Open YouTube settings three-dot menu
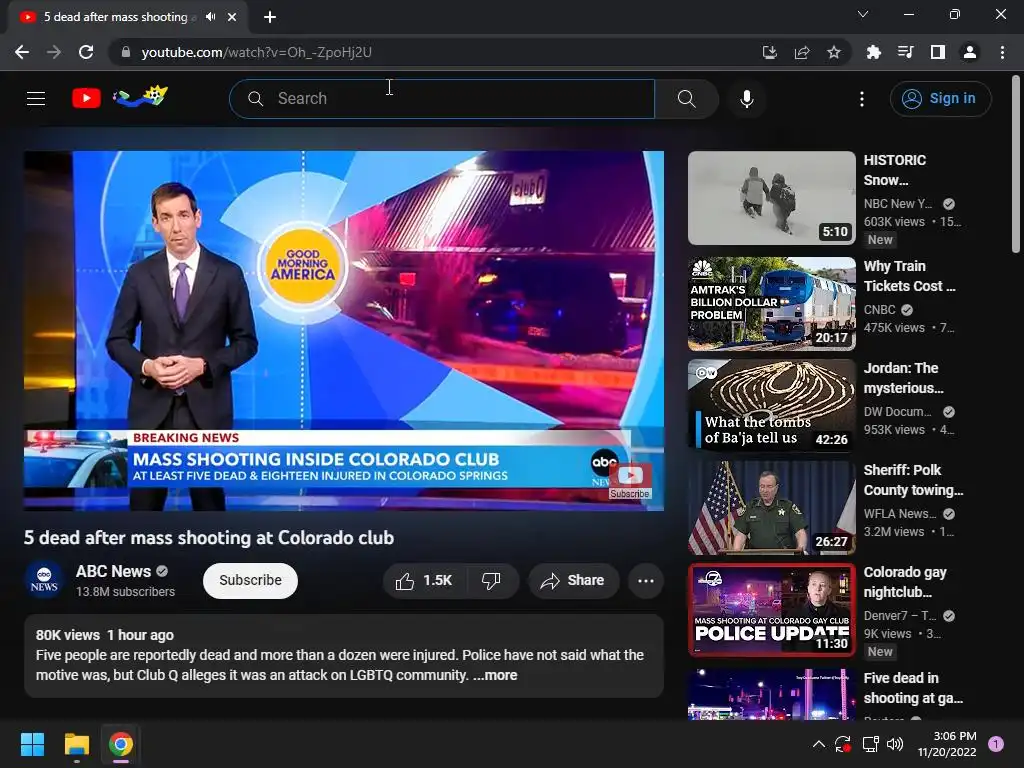The width and height of the screenshot is (1024, 768). coord(861,99)
